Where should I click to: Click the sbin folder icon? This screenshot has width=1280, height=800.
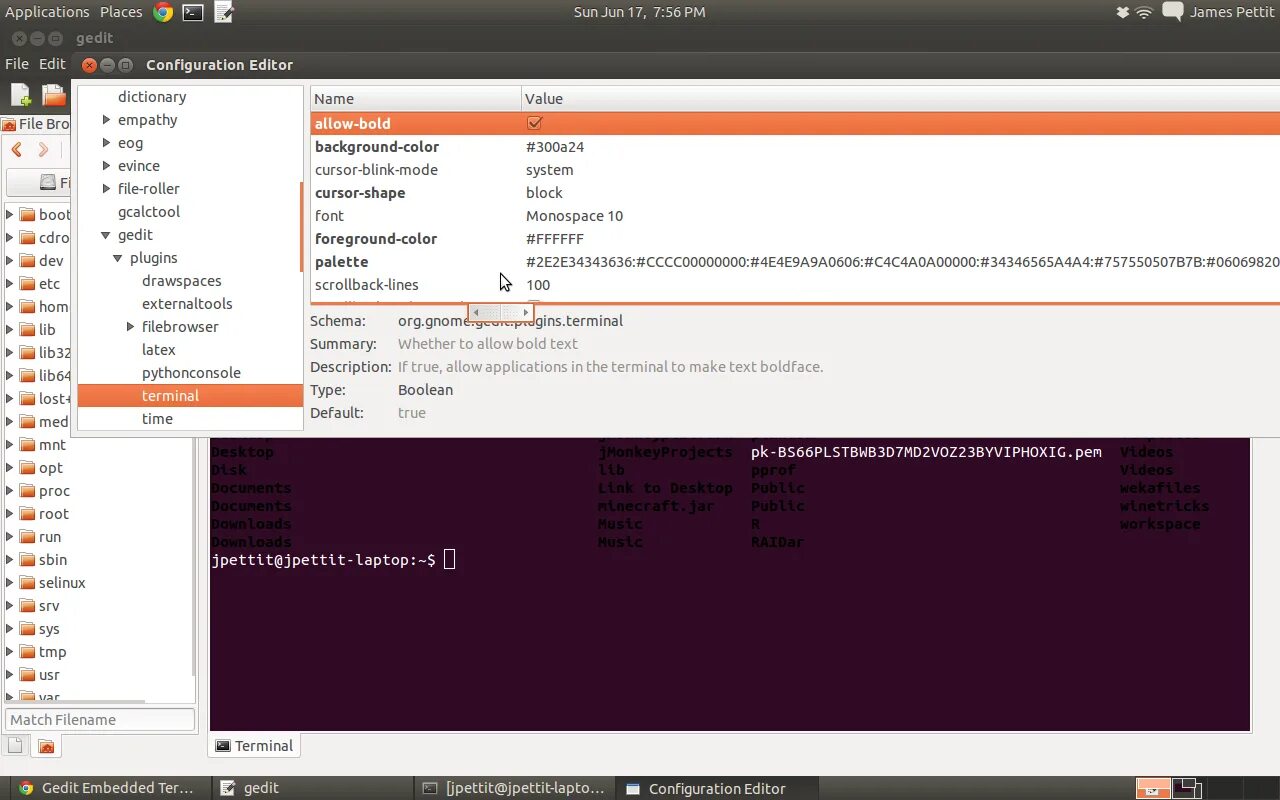[x=27, y=559]
